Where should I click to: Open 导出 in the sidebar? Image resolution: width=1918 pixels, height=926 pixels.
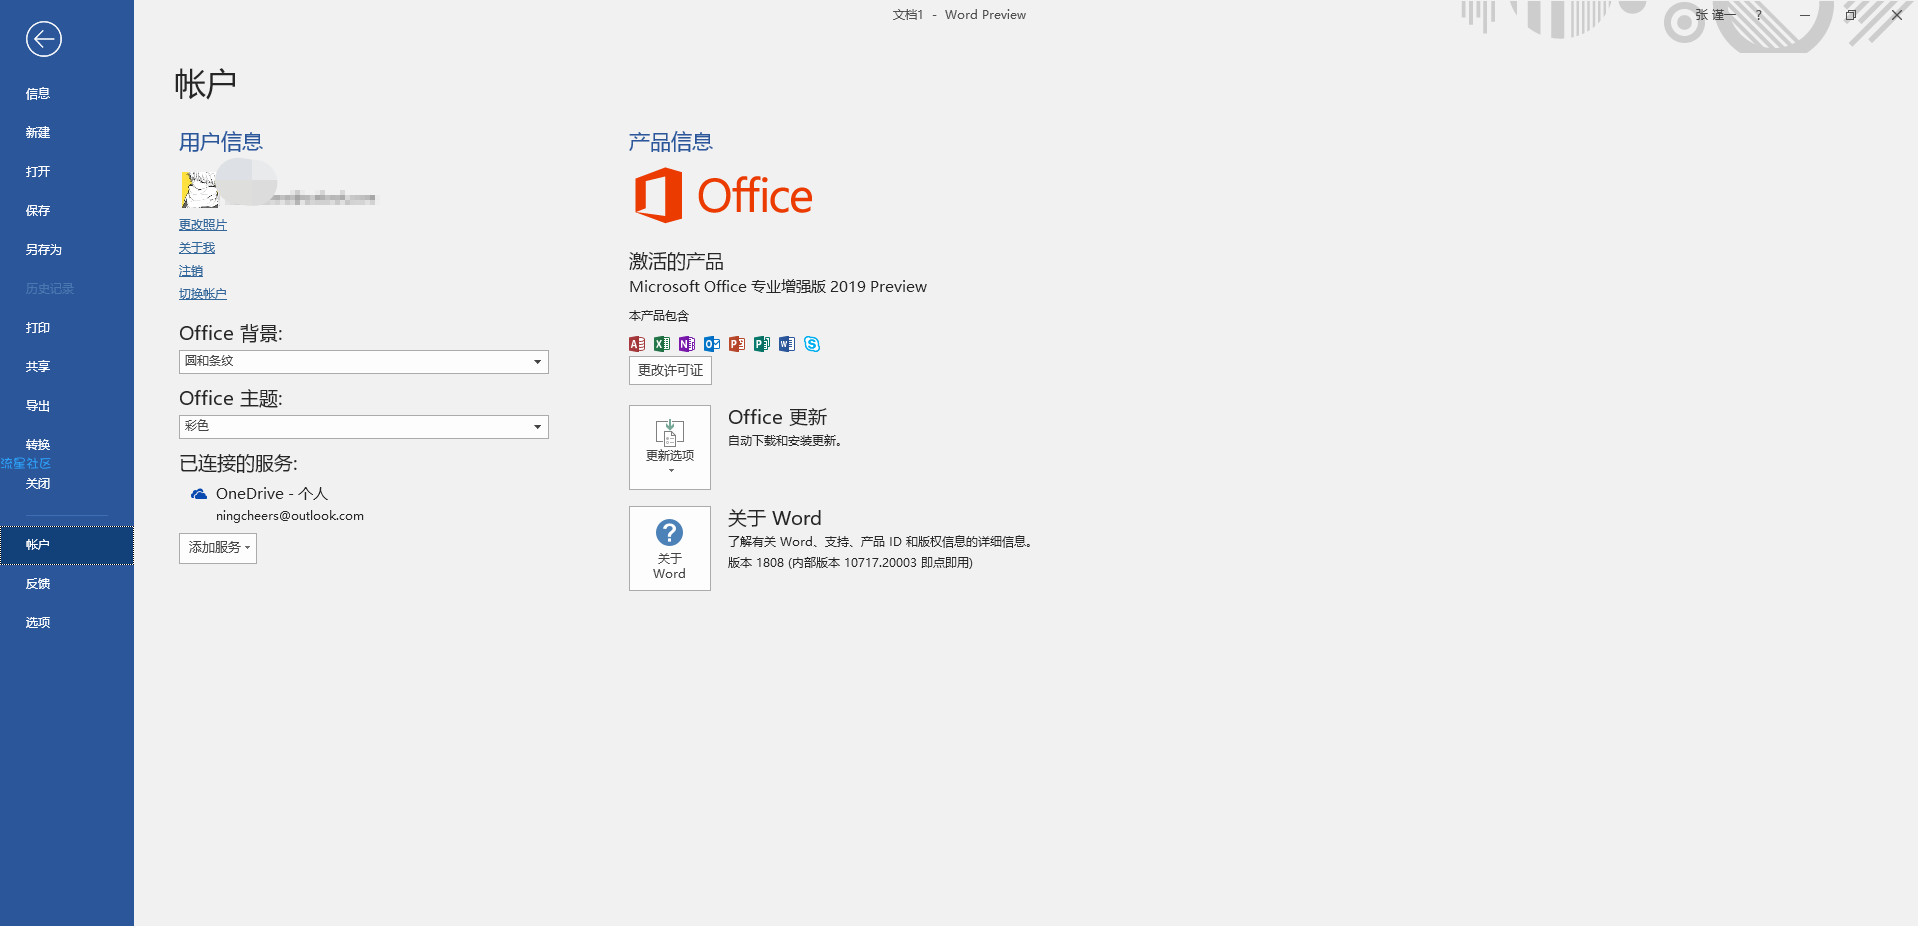pyautogui.click(x=67, y=406)
